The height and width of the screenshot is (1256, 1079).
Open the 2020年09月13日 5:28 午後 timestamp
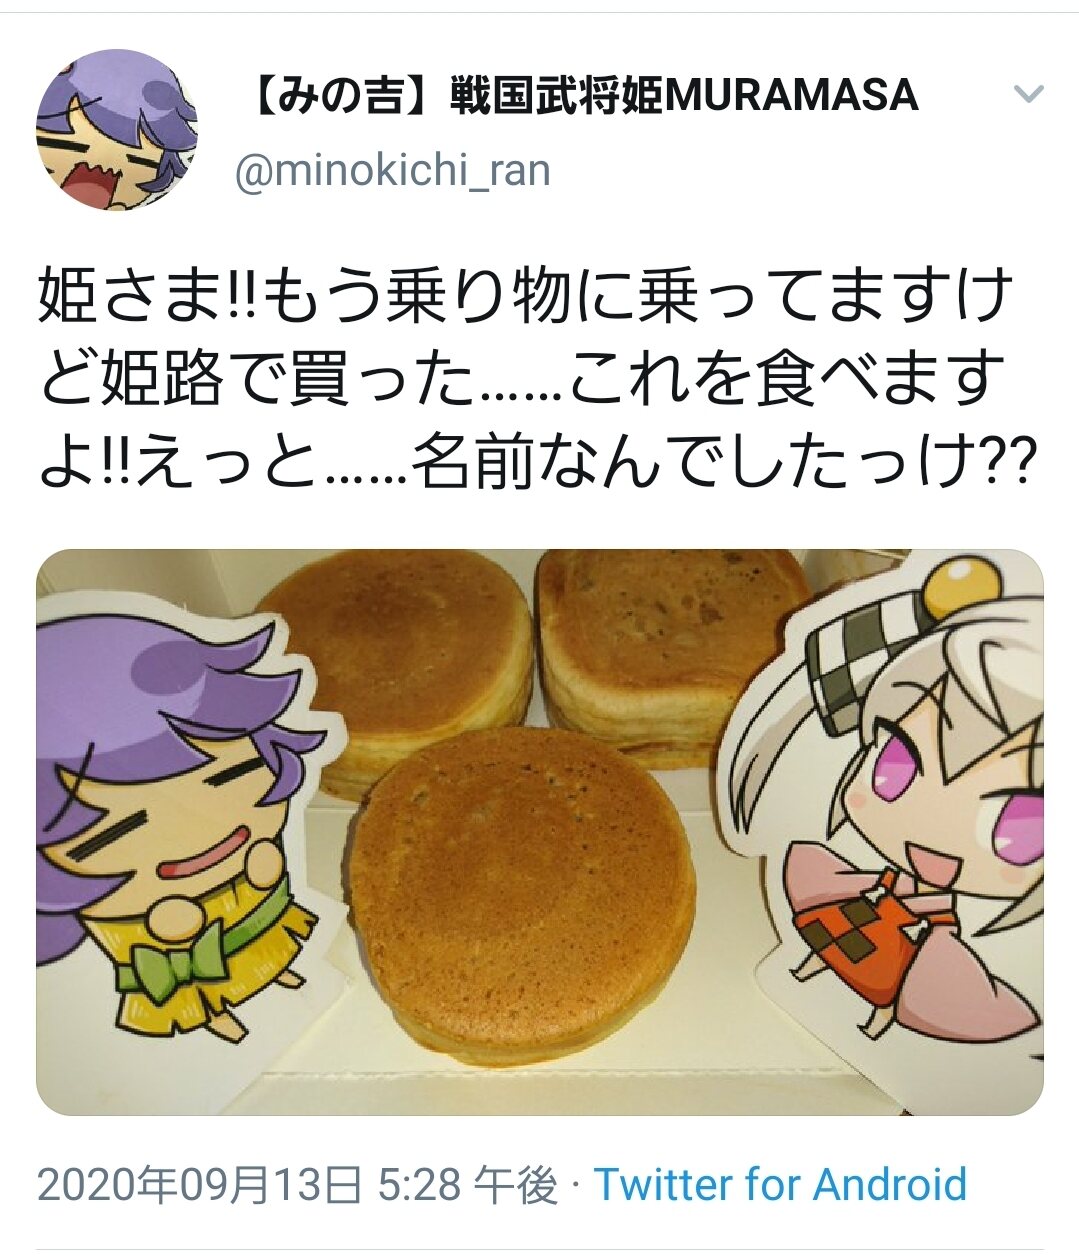(x=297, y=1185)
